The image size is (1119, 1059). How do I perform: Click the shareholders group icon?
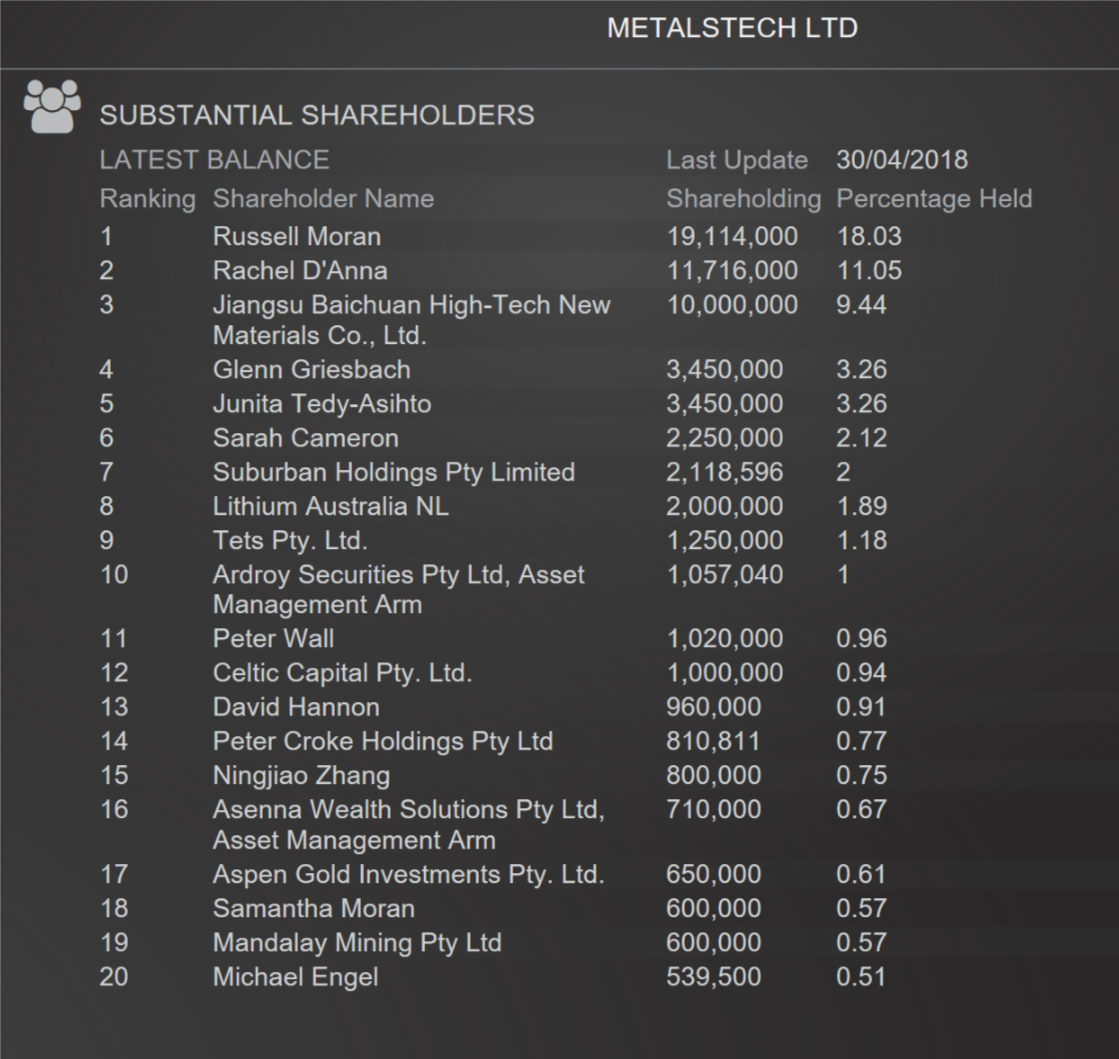(x=52, y=106)
